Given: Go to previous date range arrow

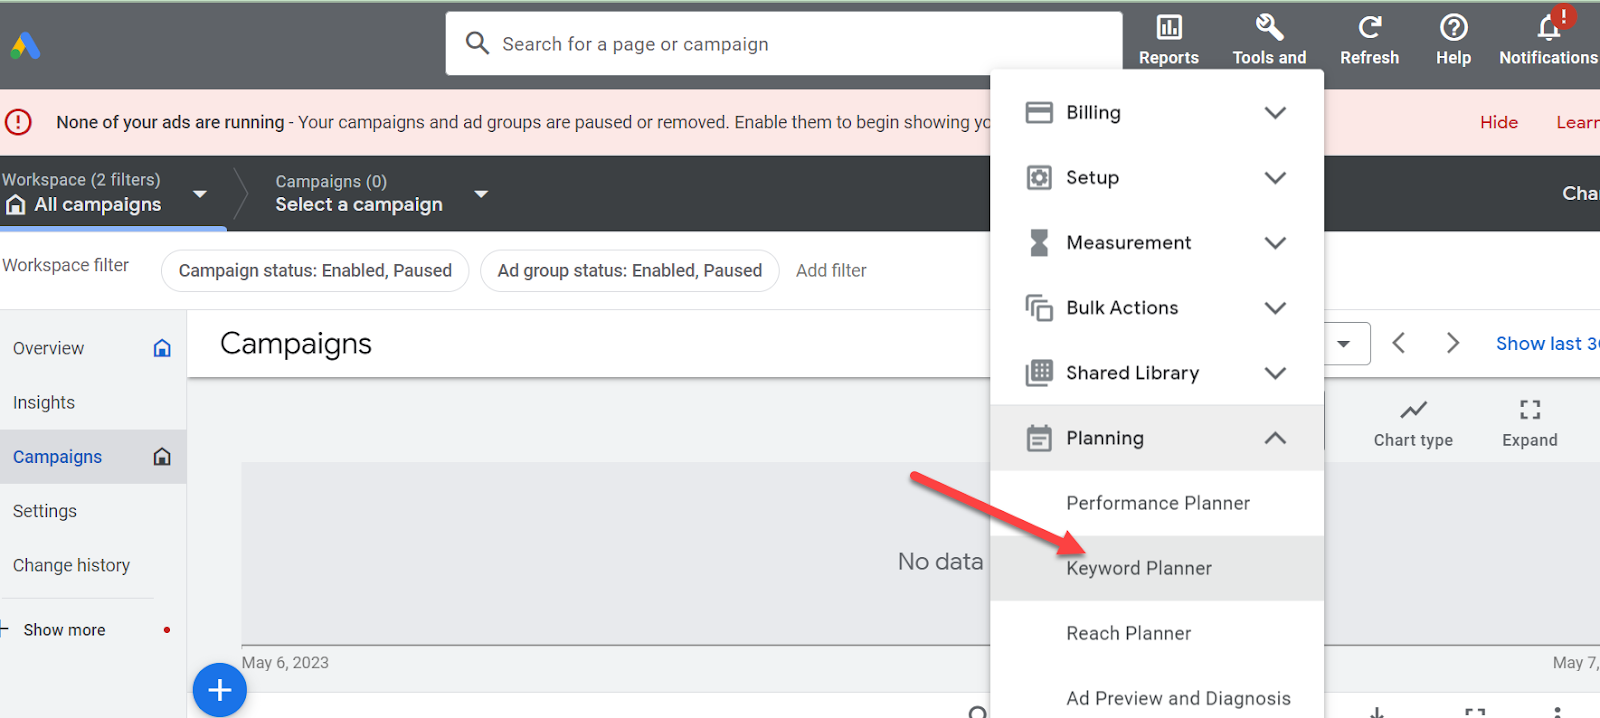Looking at the screenshot, I should pyautogui.click(x=1399, y=343).
